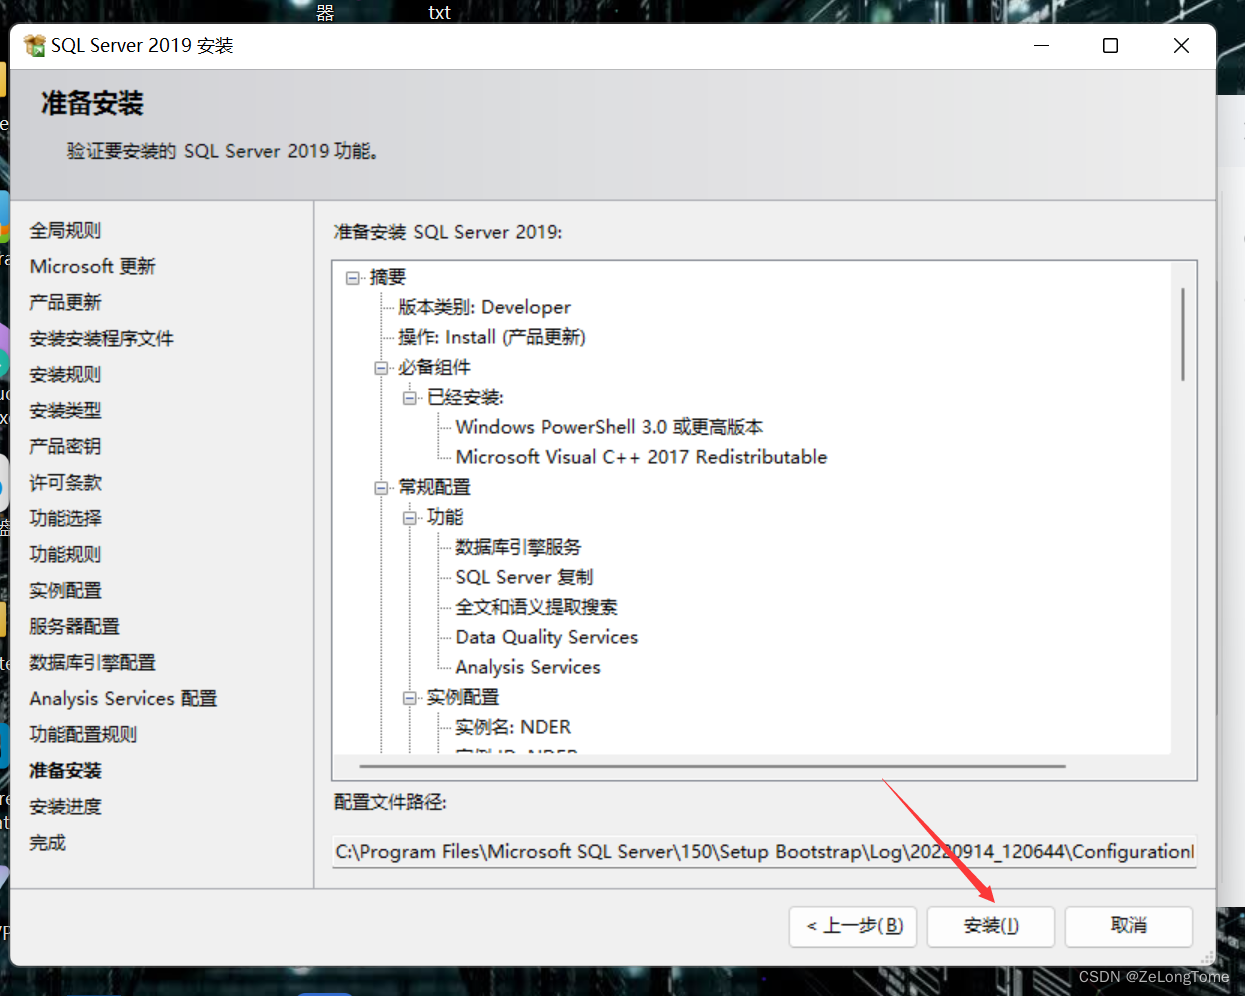Screen dimensions: 1245x996
Task: Select 功能规则 step in sidebar
Action: tap(65, 554)
